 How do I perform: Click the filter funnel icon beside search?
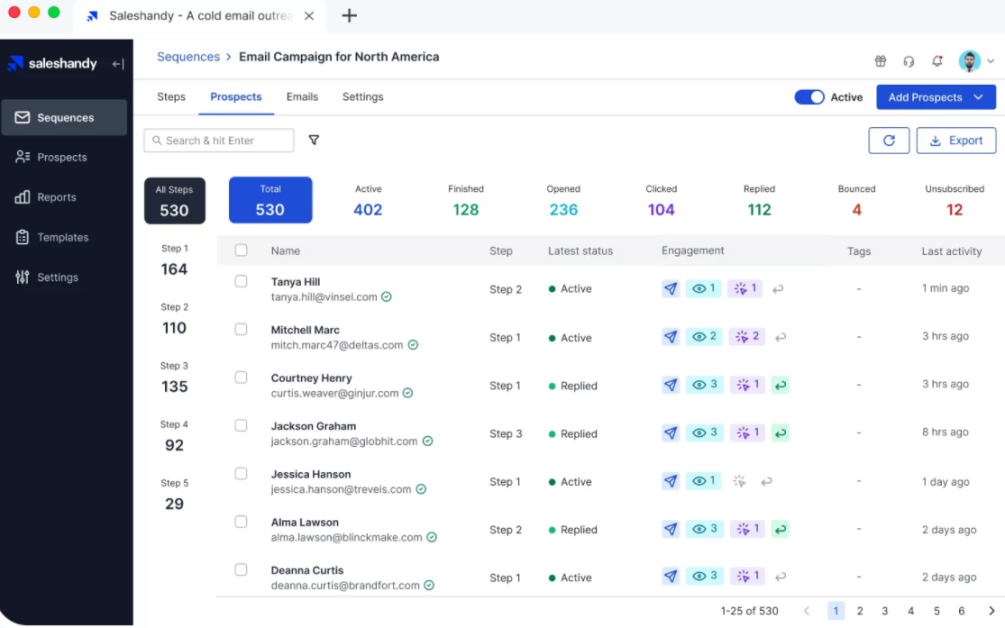pos(314,140)
